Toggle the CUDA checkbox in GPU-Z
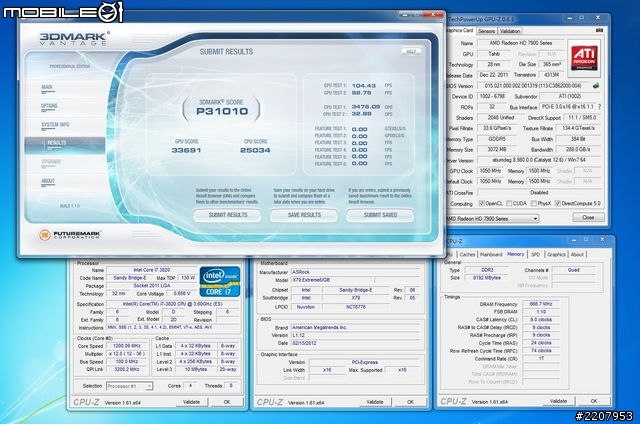 tap(509, 203)
